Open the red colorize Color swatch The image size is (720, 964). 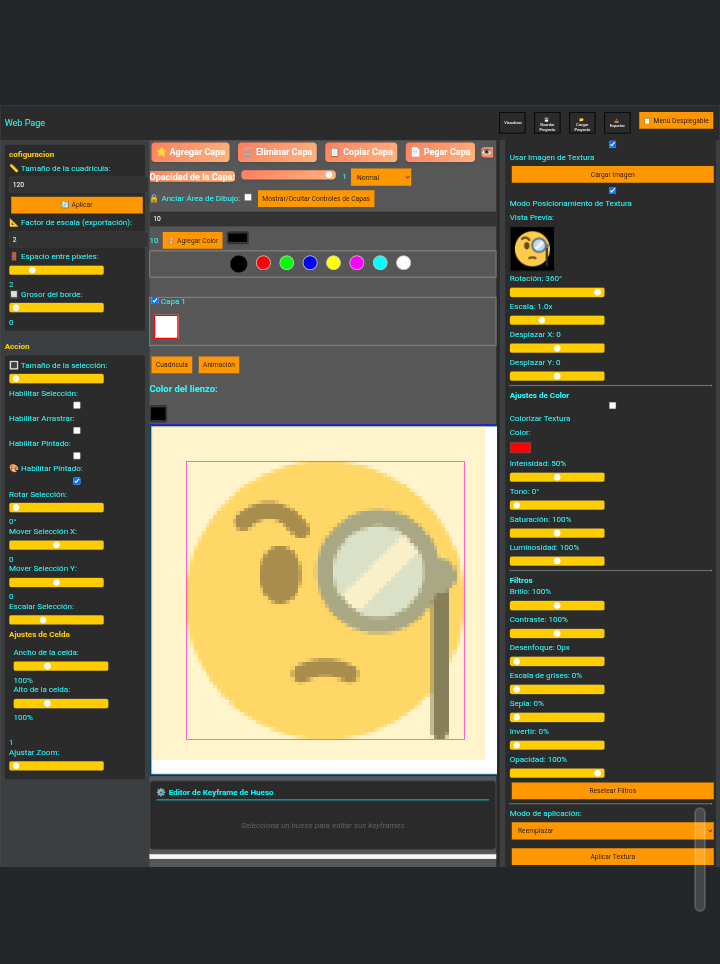coord(520,448)
